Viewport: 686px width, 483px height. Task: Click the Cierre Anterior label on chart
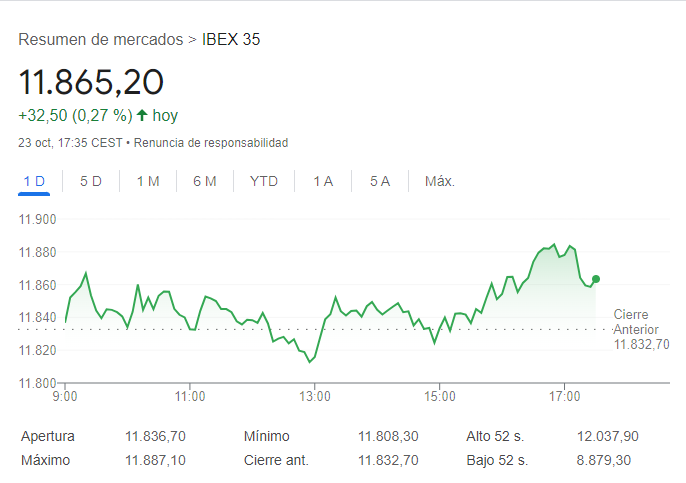click(x=636, y=322)
